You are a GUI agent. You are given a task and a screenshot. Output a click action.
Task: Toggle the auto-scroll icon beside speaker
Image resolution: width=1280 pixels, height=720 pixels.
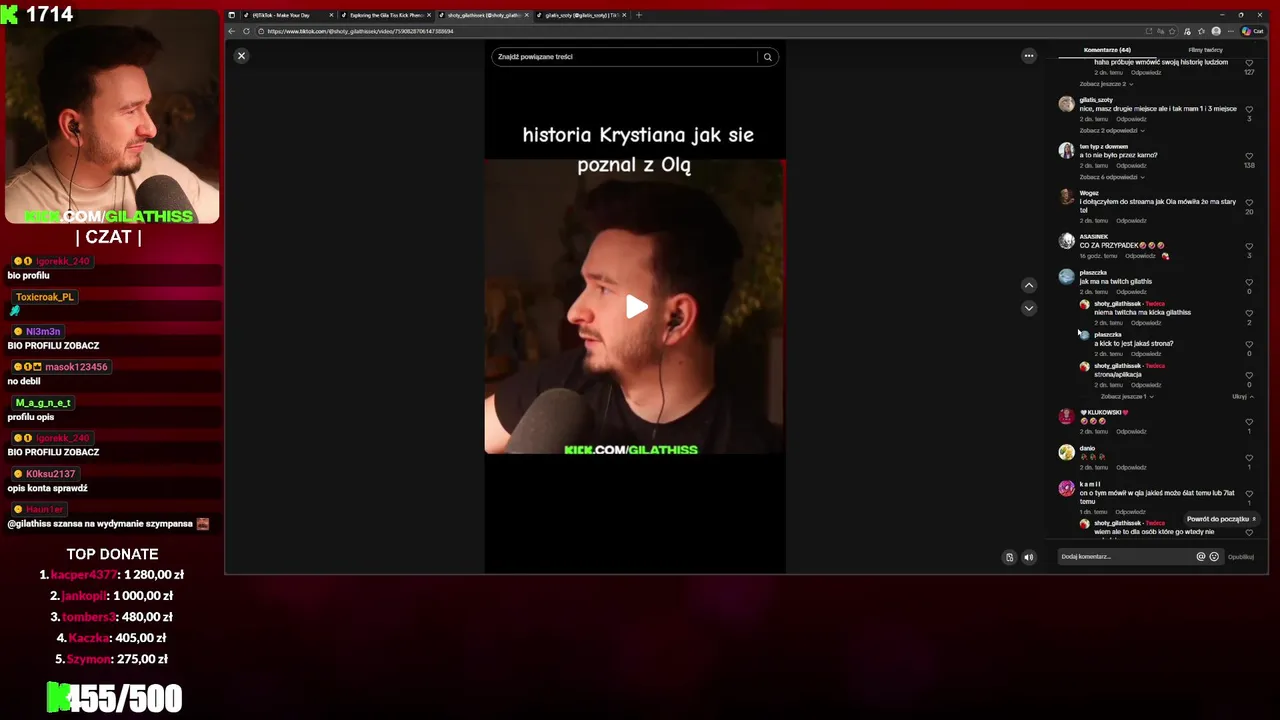coord(1009,557)
